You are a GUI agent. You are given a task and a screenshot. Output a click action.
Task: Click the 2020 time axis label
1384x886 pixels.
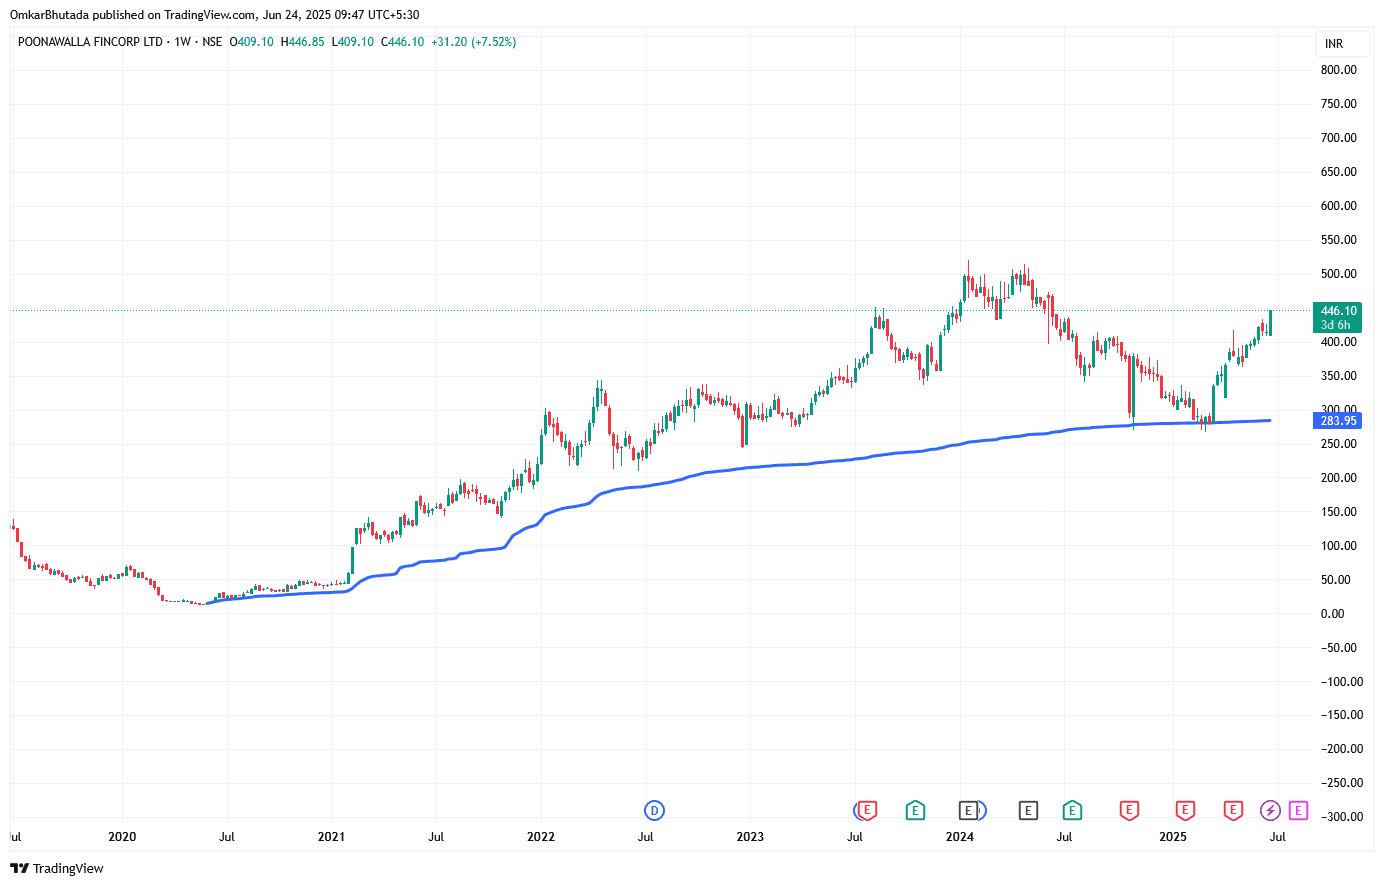click(122, 837)
